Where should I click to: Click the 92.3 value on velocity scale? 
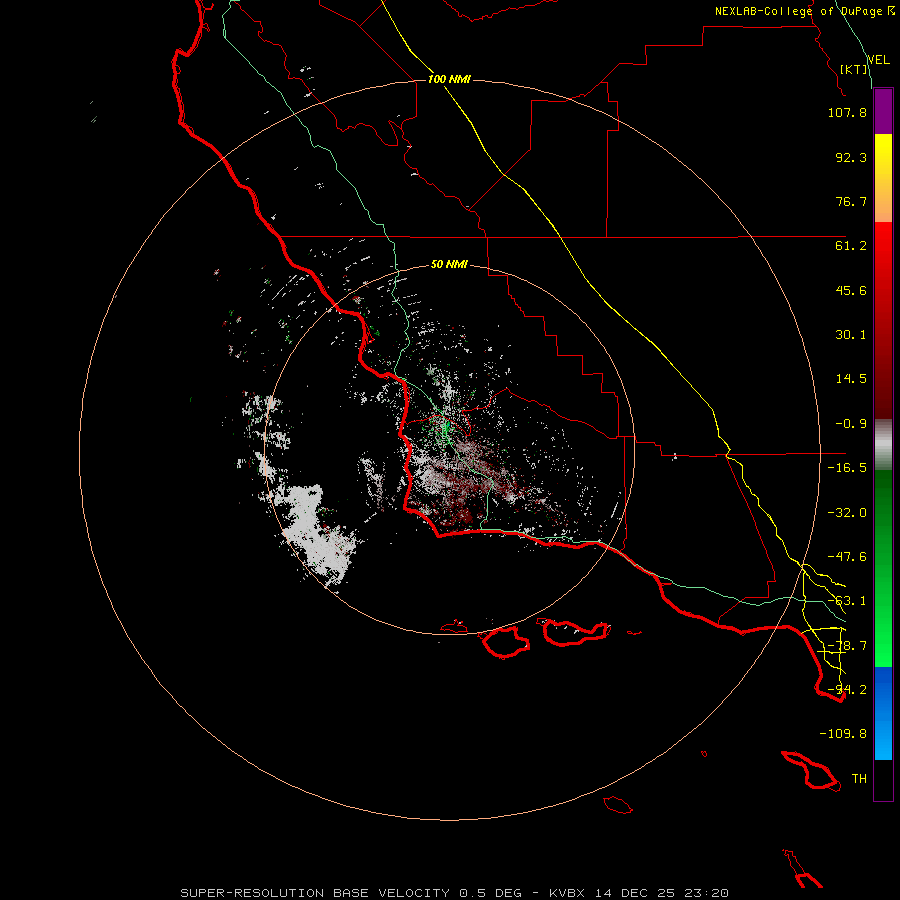pos(851,157)
